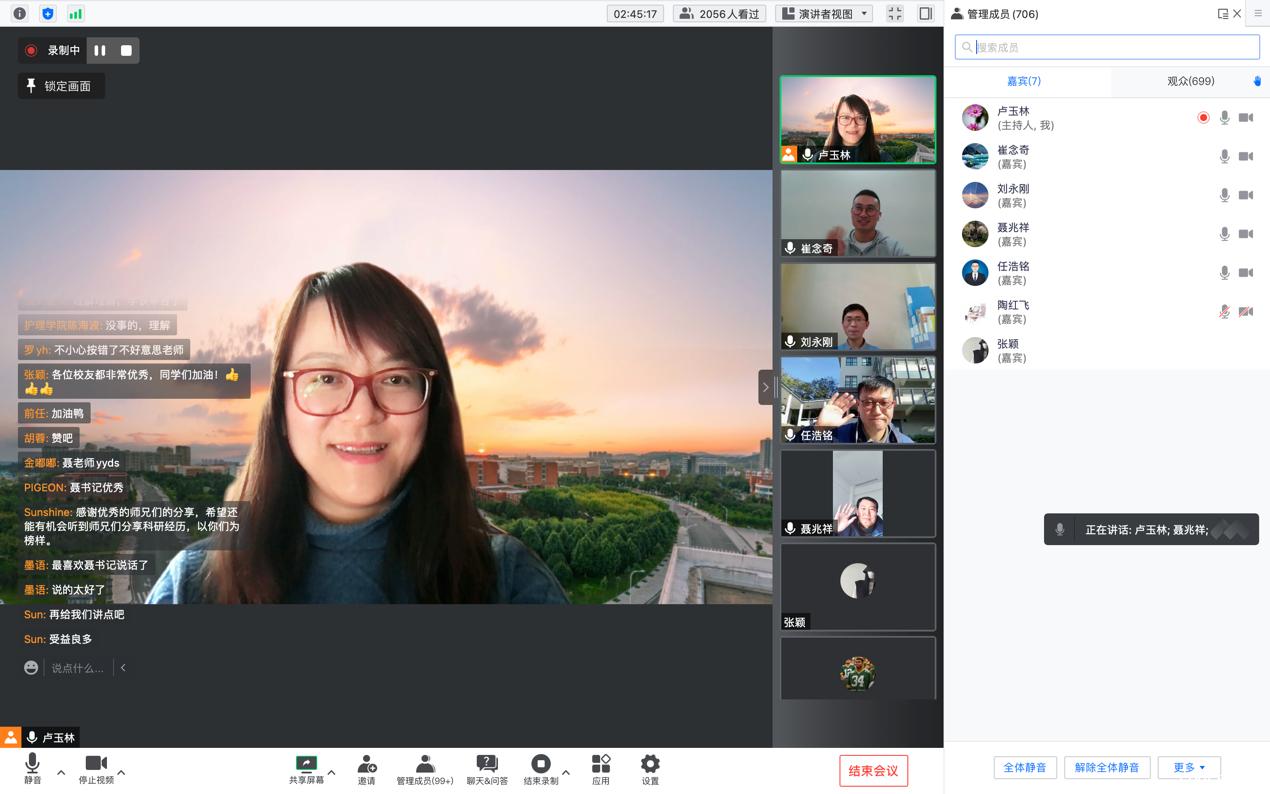Switch to the 观众(699) tab
This screenshot has width=1270, height=794.
pos(1190,81)
